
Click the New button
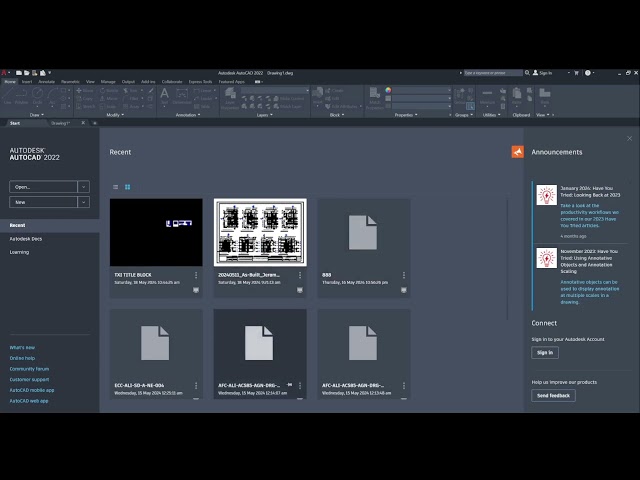[43, 202]
